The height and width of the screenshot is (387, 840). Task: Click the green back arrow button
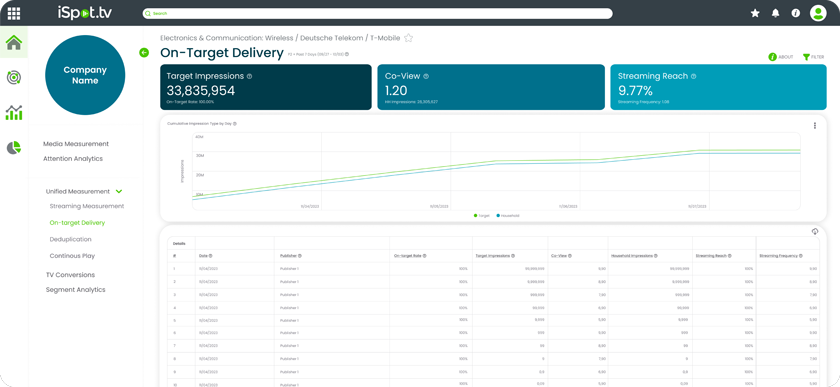(x=144, y=53)
